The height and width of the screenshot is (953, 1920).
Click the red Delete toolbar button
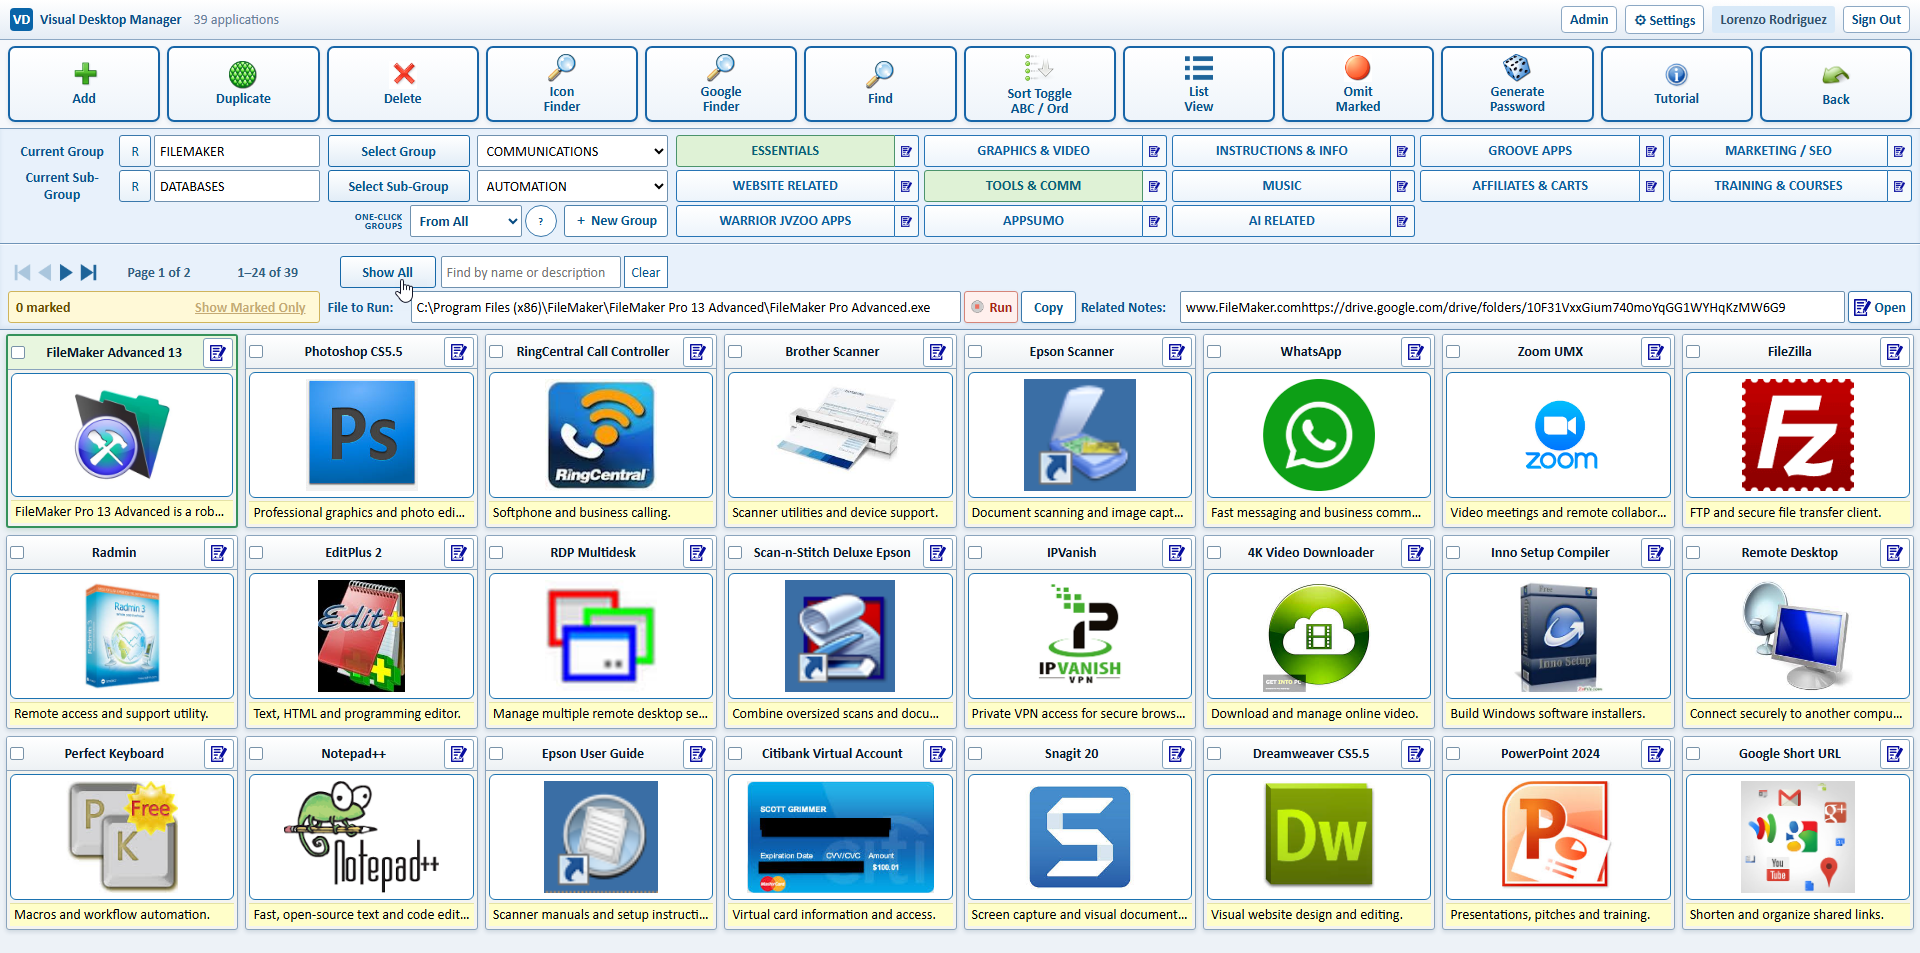pyautogui.click(x=403, y=84)
